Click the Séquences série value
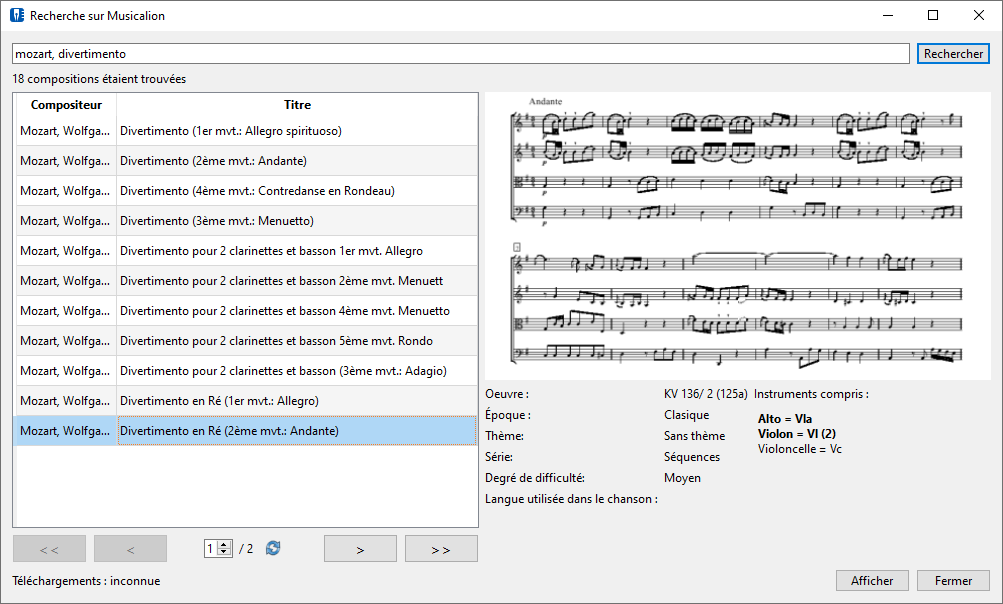1003x604 pixels. click(x=692, y=457)
